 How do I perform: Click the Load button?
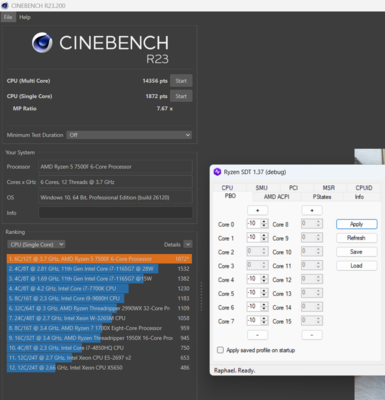click(x=357, y=266)
